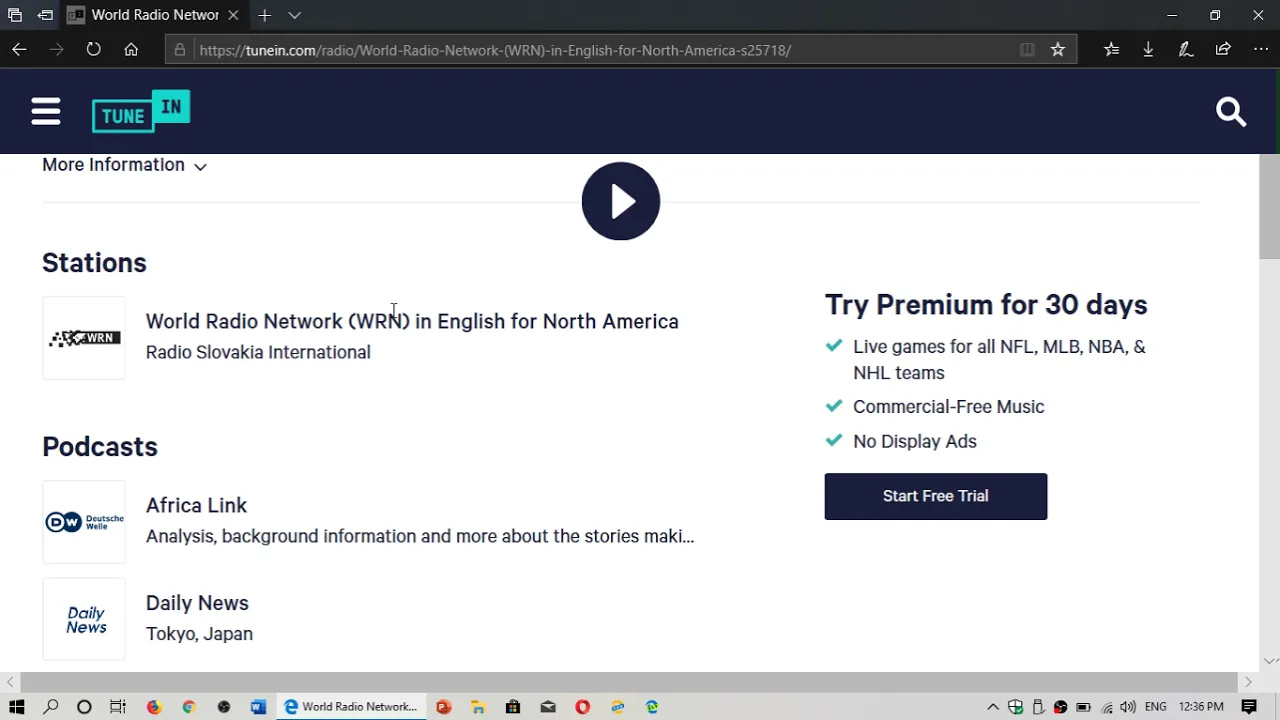Open World Radio Network (WRN) station link

pyautogui.click(x=412, y=321)
